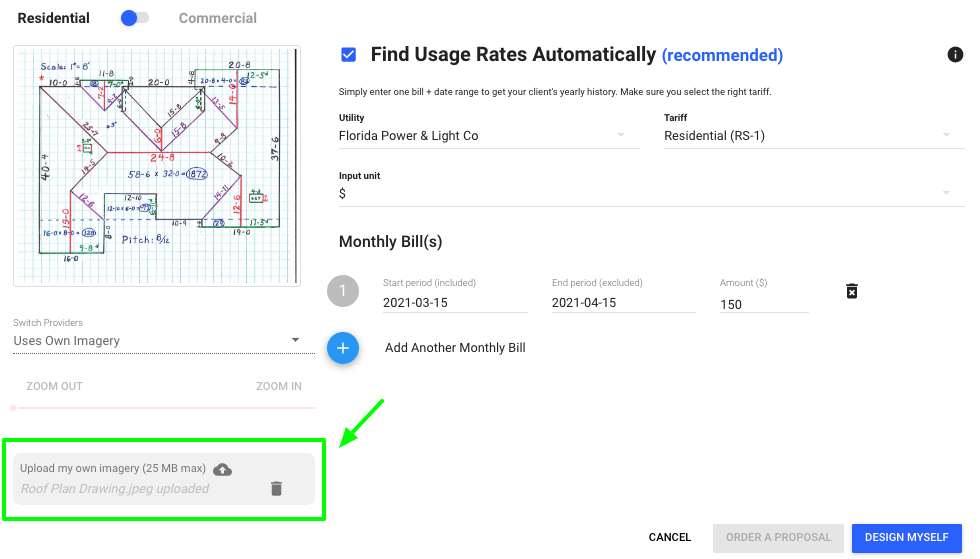Screen dimensions: 980x559
Task: Click the blue plus button to add bill
Action: point(343,348)
